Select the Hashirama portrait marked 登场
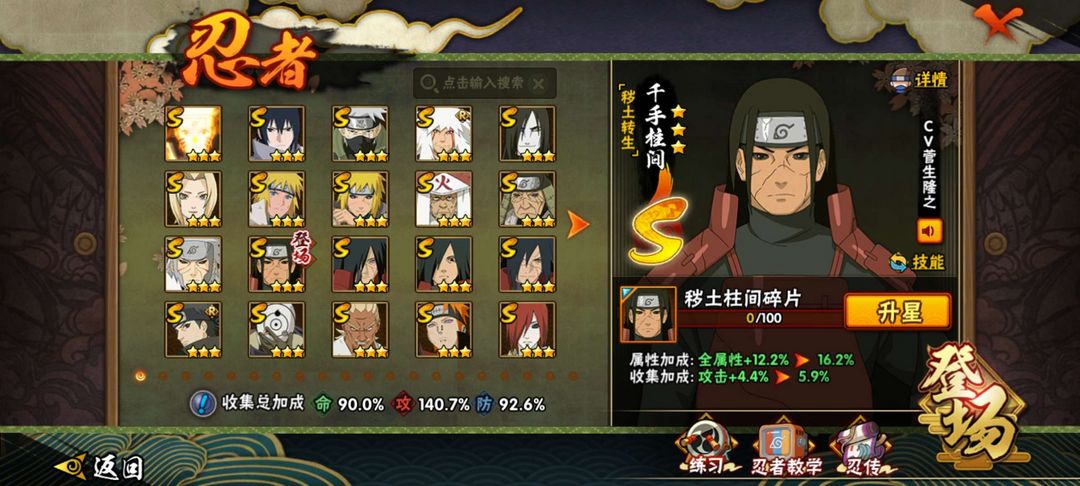Screen dimensions: 1080x486 (x=277, y=264)
